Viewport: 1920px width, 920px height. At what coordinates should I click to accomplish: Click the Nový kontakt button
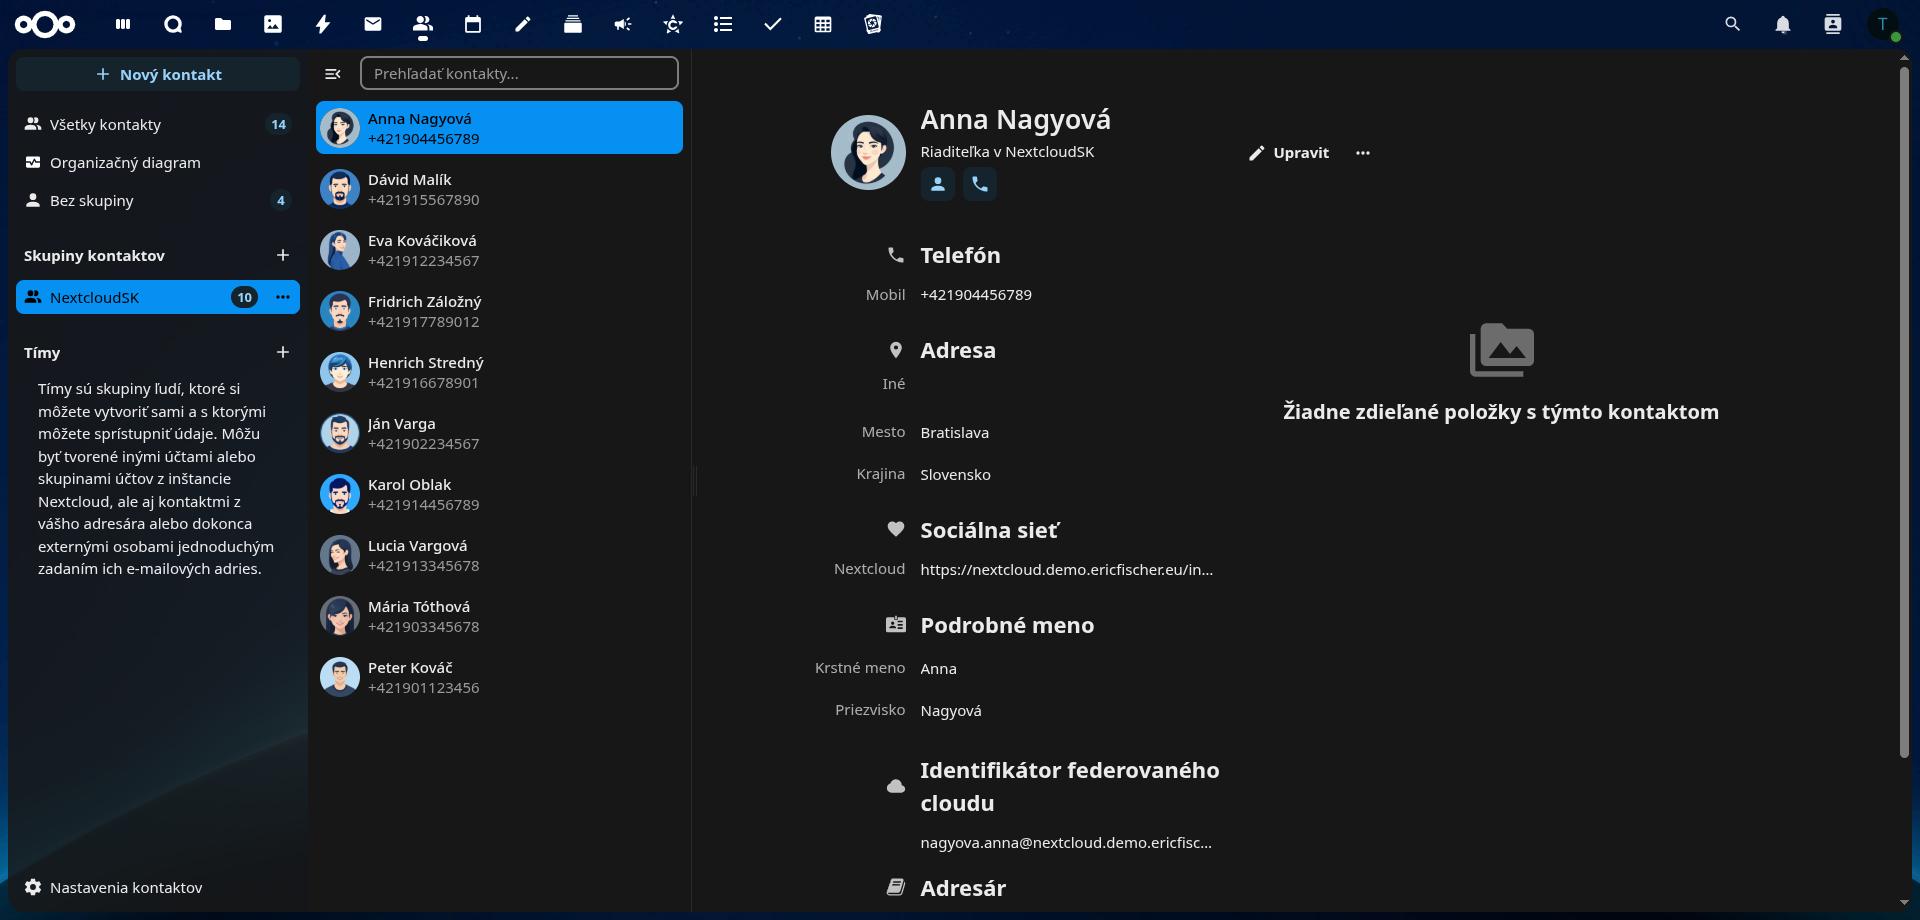[157, 73]
